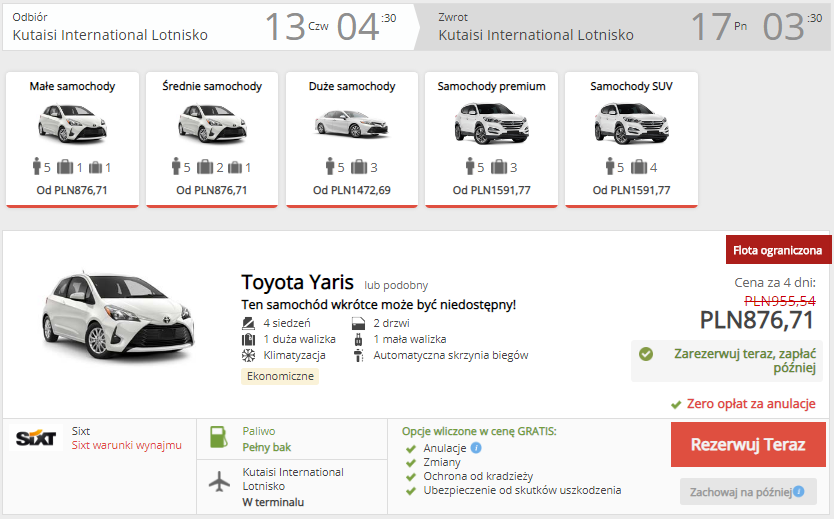Select the Samochody SUV category card
This screenshot has width=834, height=519.
click(631, 139)
